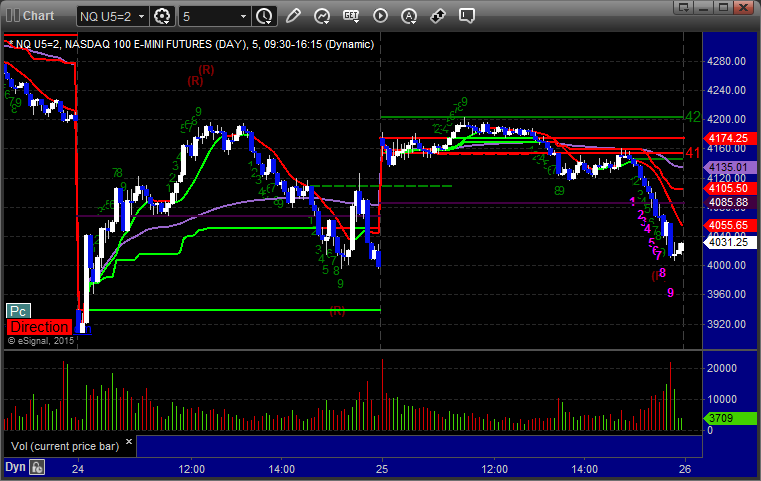Click the Chart window grip icon
Viewport: 761px width, 481px height.
[x=12, y=16]
